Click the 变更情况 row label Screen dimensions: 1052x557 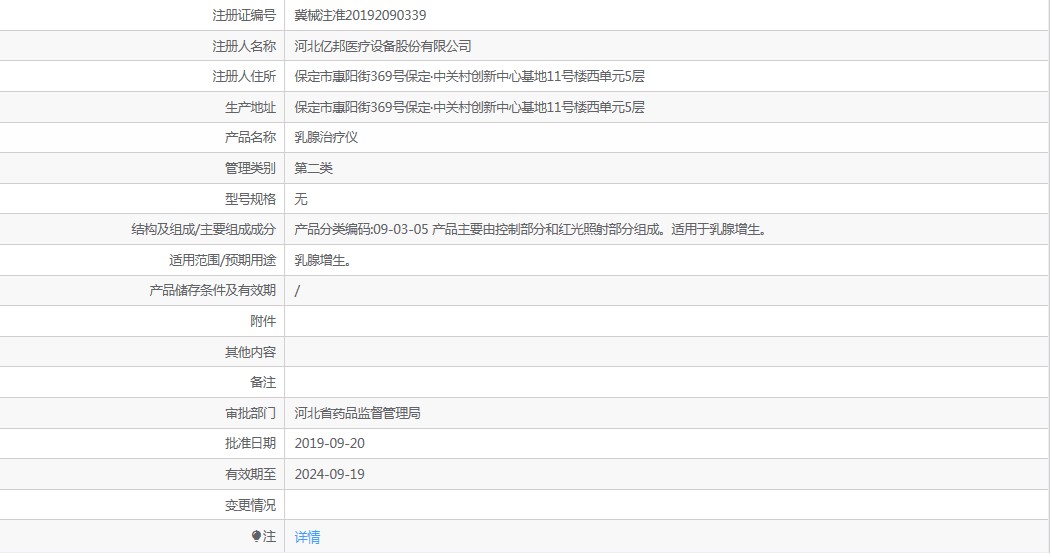tap(250, 505)
